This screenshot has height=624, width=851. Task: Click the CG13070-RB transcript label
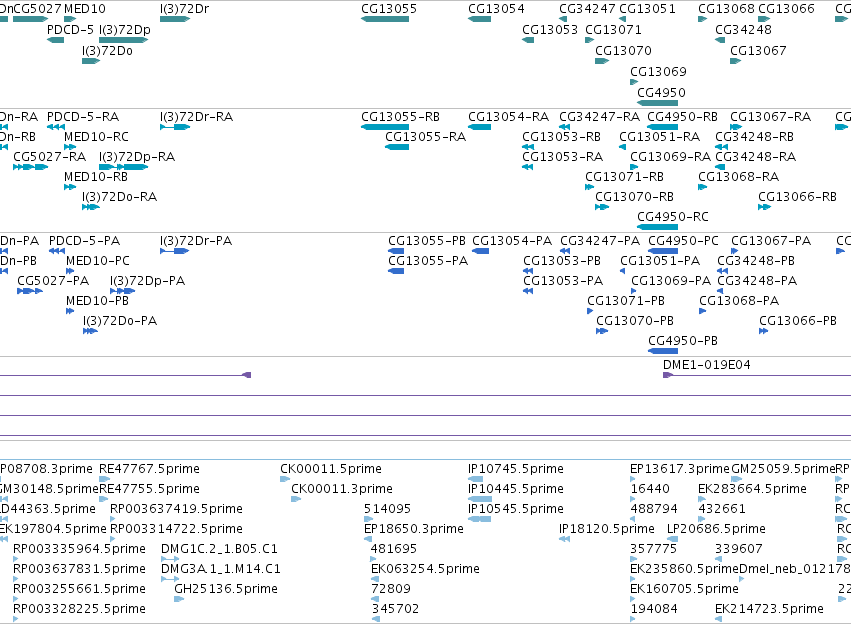pos(634,197)
